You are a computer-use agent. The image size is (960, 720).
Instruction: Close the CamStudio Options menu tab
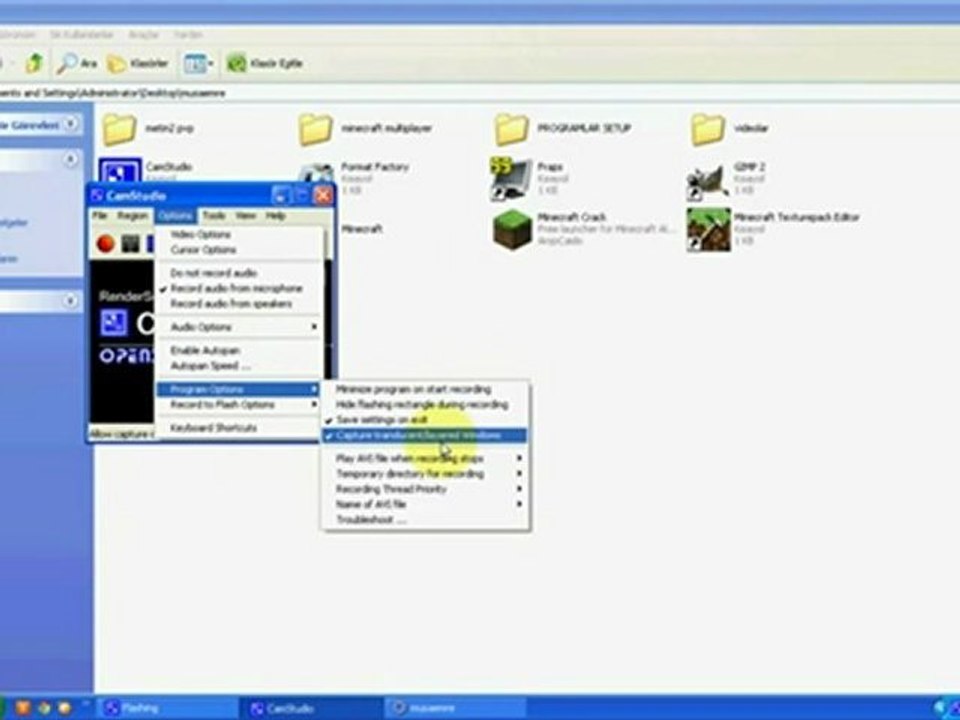click(x=175, y=216)
